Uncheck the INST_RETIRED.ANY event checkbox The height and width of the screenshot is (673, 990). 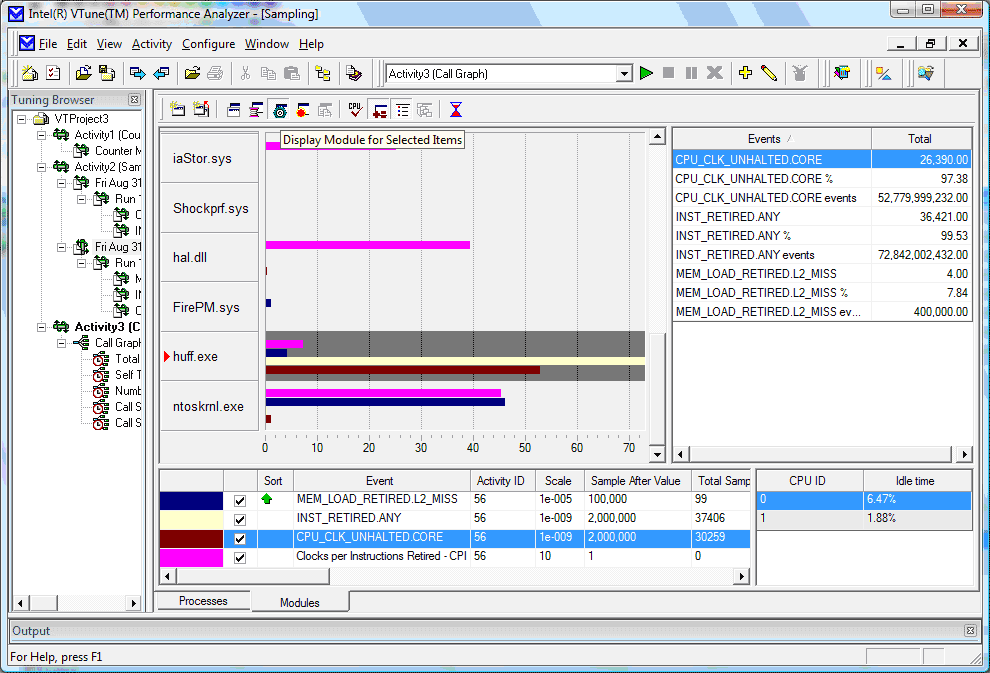click(239, 519)
